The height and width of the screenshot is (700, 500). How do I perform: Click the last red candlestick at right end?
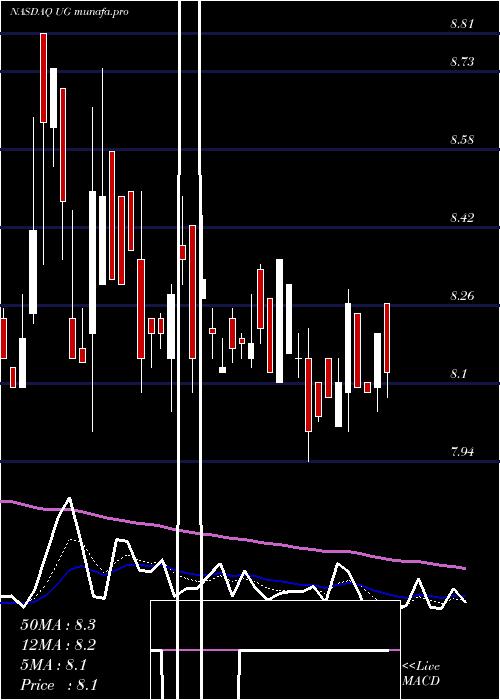[387, 338]
